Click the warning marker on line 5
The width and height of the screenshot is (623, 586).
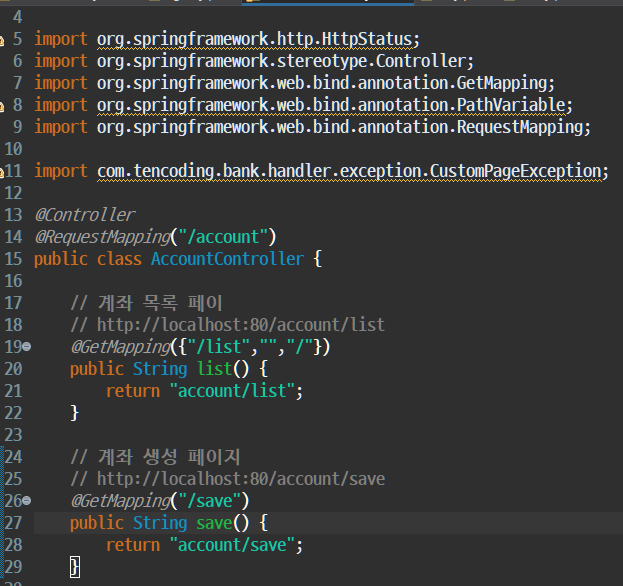(2, 41)
